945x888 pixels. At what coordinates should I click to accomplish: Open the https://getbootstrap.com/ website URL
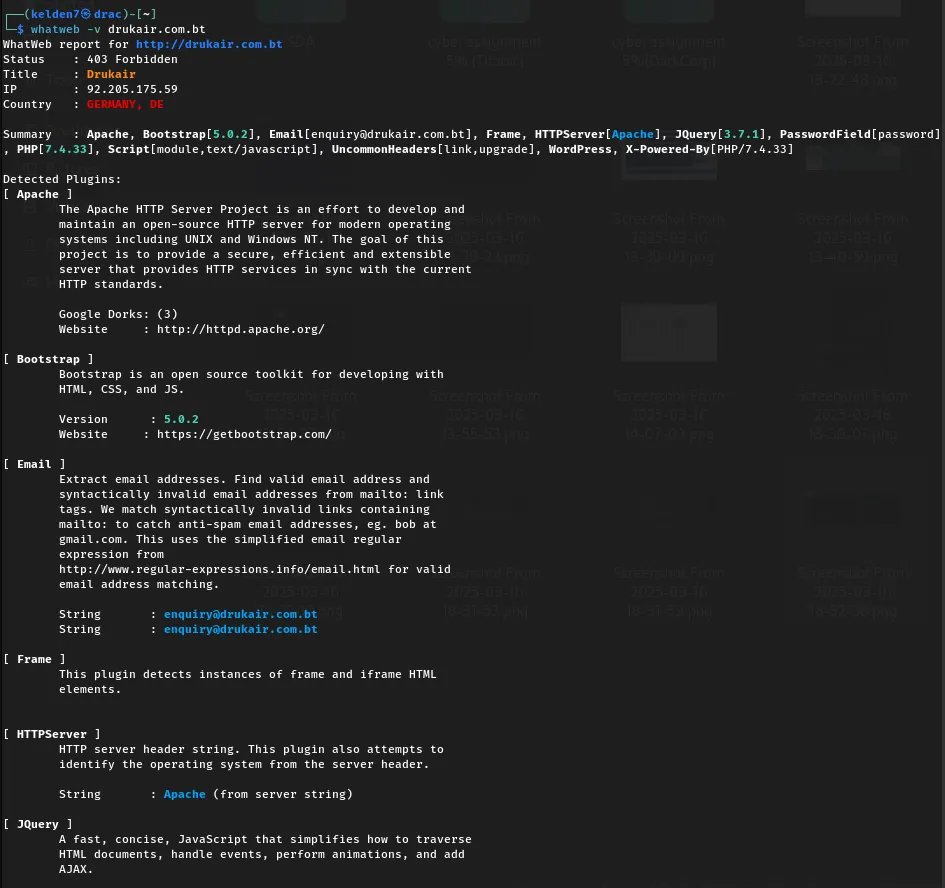click(244, 434)
